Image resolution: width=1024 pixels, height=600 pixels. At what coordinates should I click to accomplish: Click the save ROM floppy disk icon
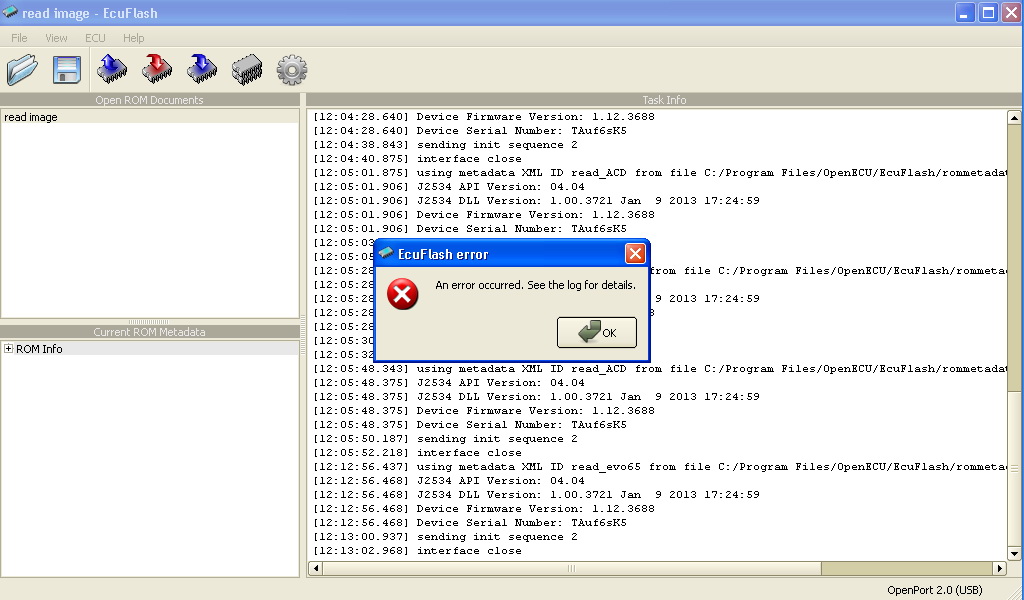(67, 70)
